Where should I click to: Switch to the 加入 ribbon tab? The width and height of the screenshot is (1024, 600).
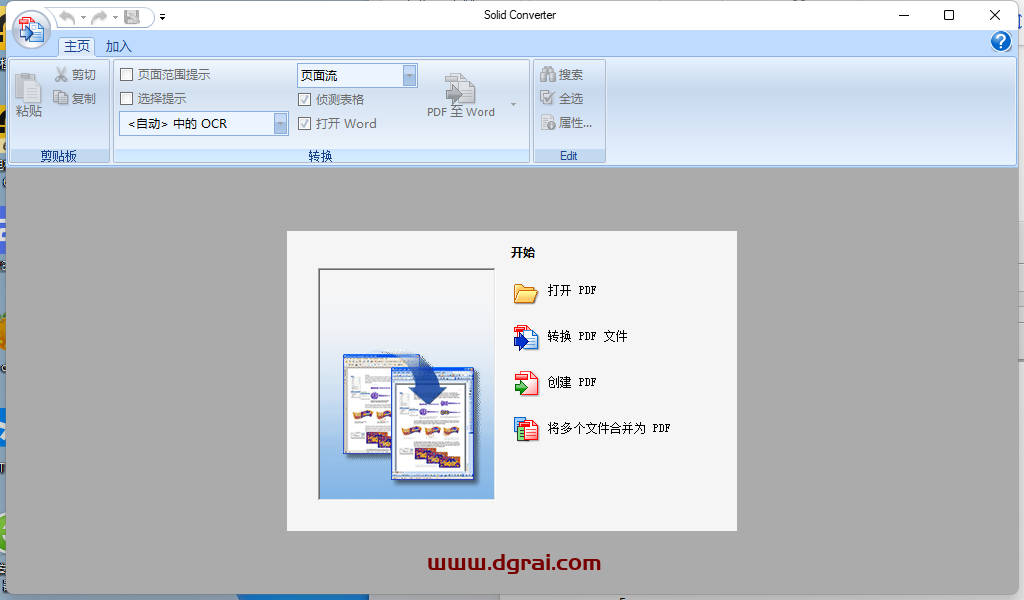(118, 46)
